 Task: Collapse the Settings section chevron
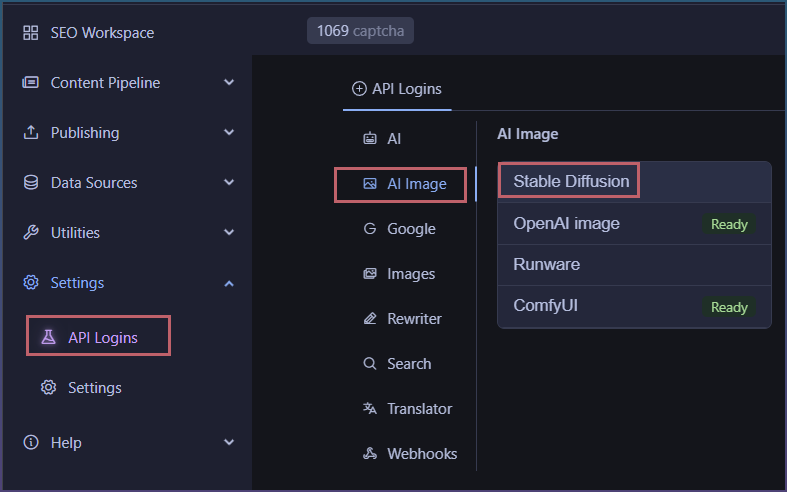(229, 283)
